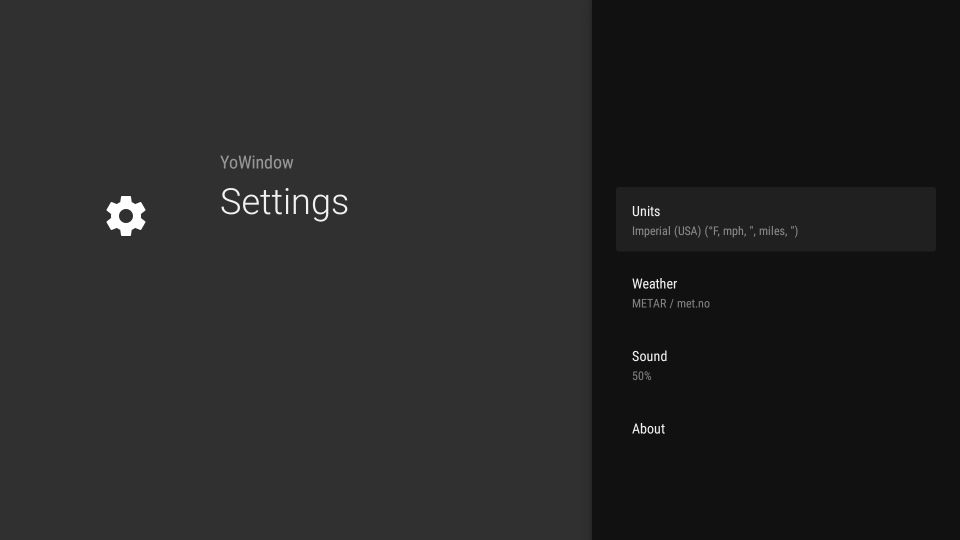Image resolution: width=960 pixels, height=540 pixels.
Task: Click the YoWindow app name label
Action: tap(257, 162)
